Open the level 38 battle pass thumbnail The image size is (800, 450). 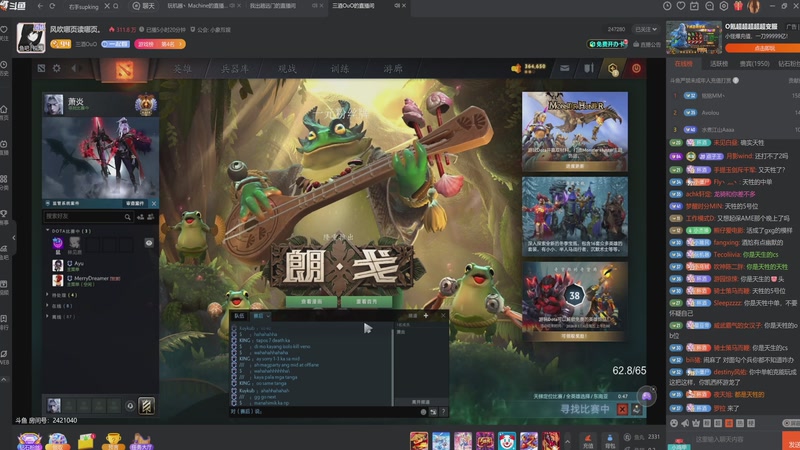point(574,302)
